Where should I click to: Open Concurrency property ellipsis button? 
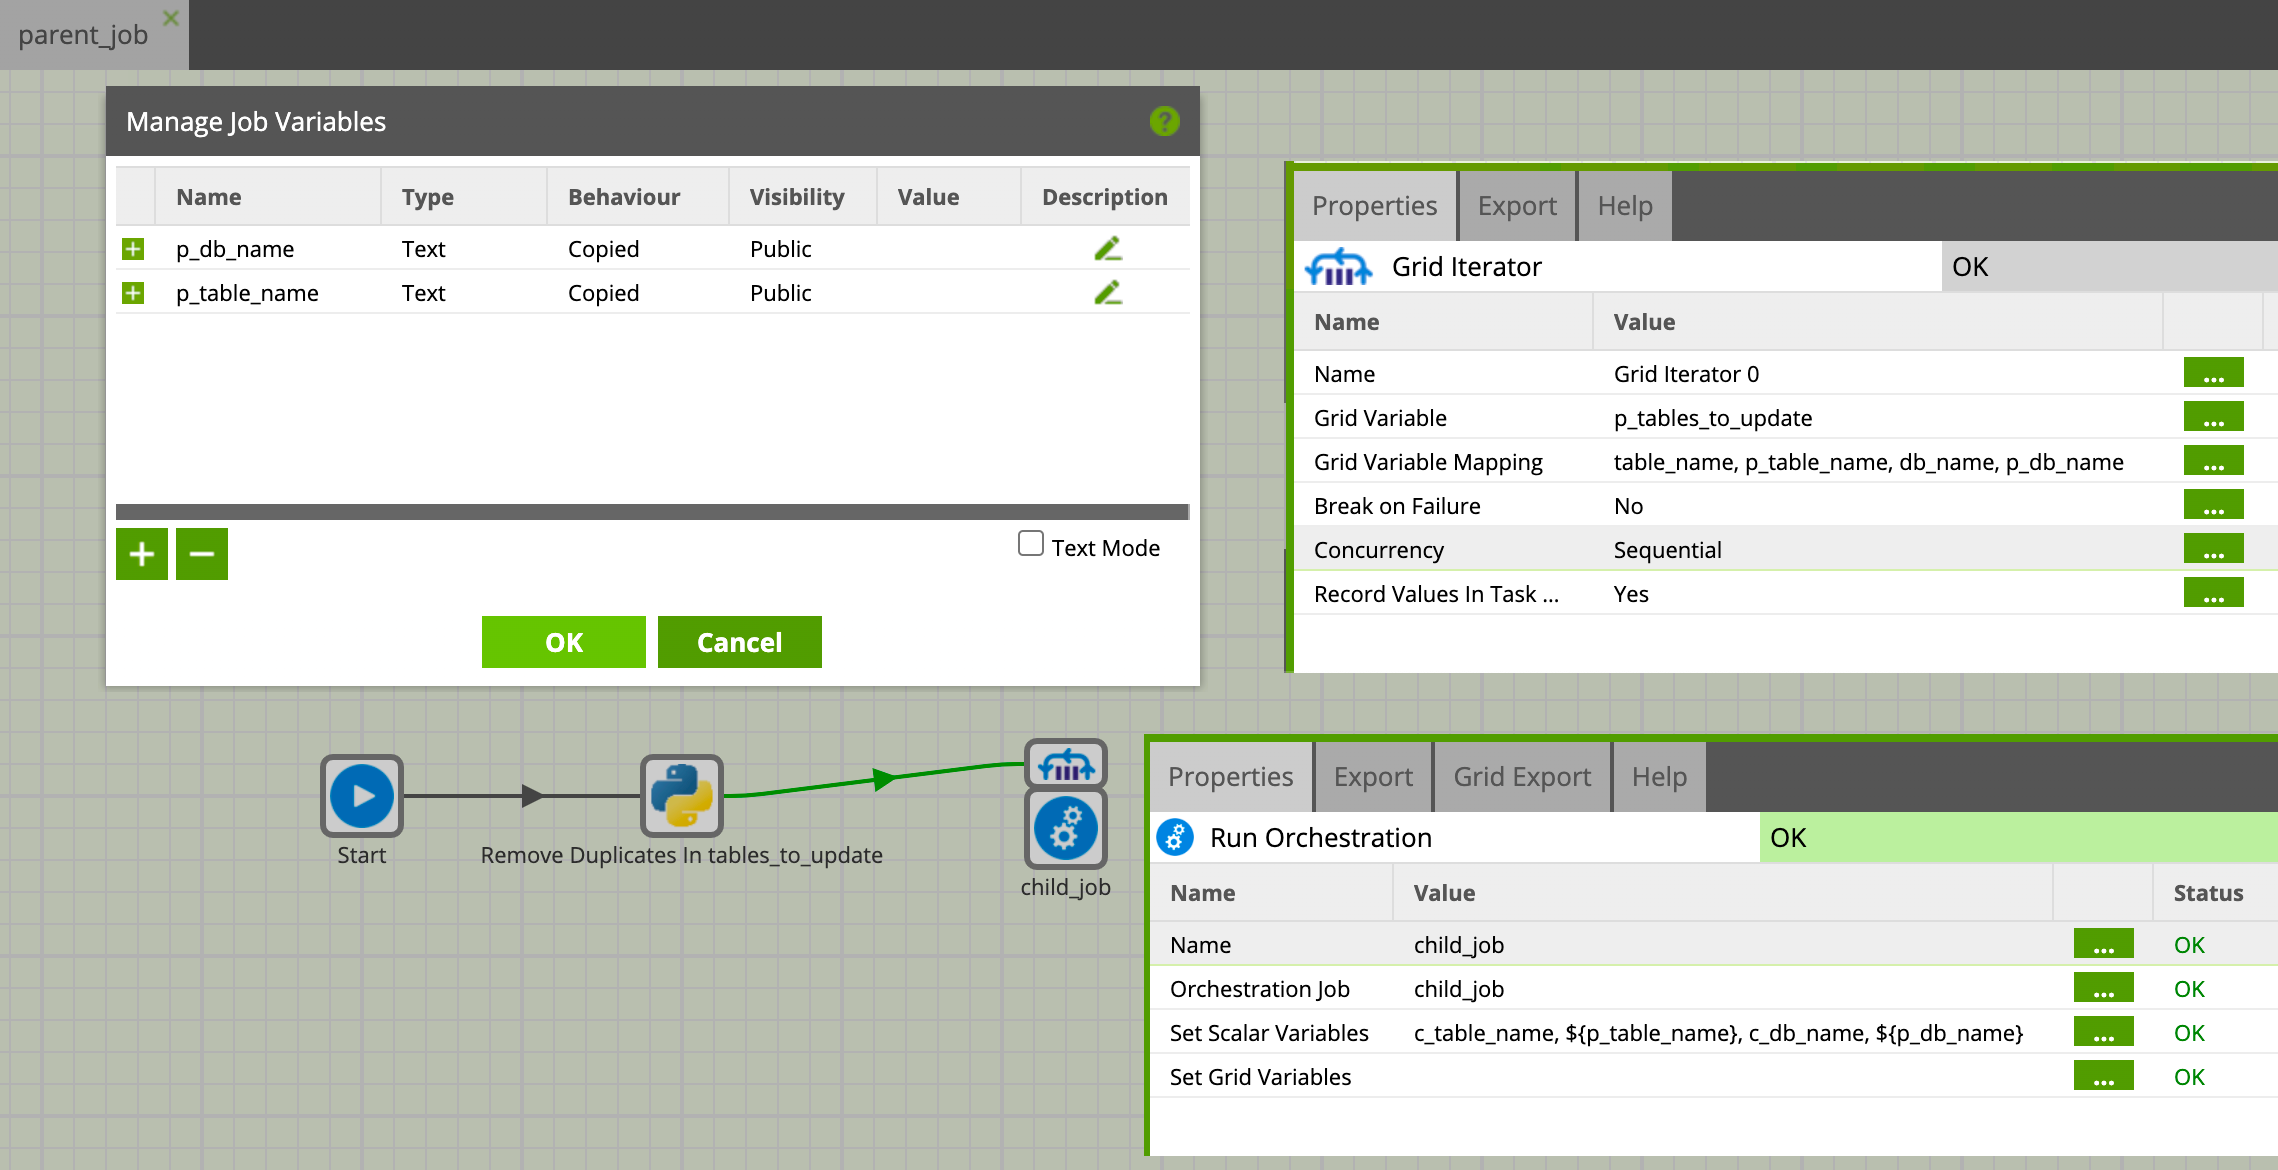point(2212,550)
